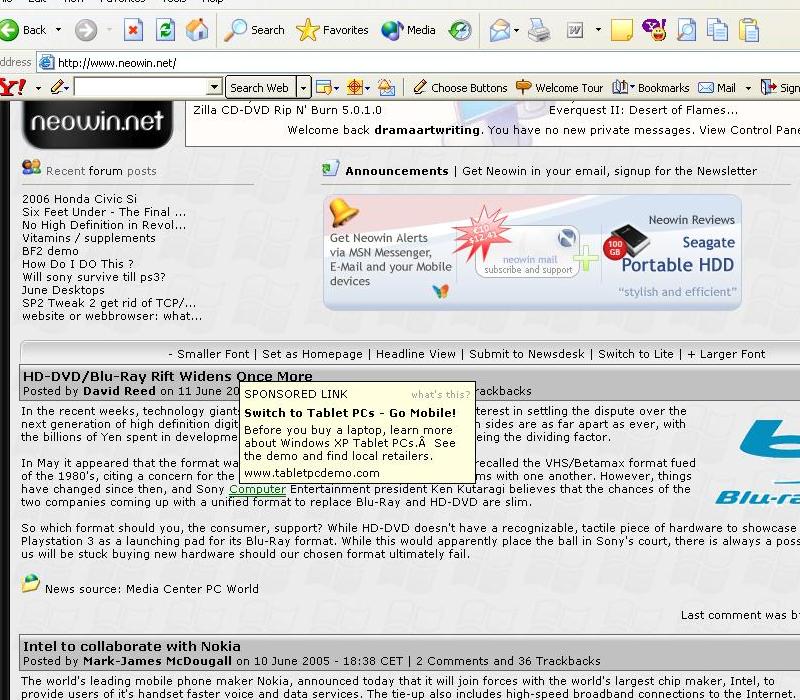The image size is (800, 700).
Task: Click the Edit with Word icon
Action: click(x=575, y=31)
